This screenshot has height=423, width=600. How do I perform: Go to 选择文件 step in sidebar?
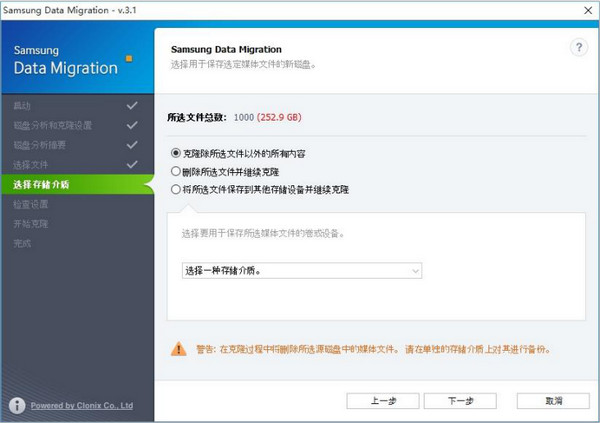click(x=31, y=165)
